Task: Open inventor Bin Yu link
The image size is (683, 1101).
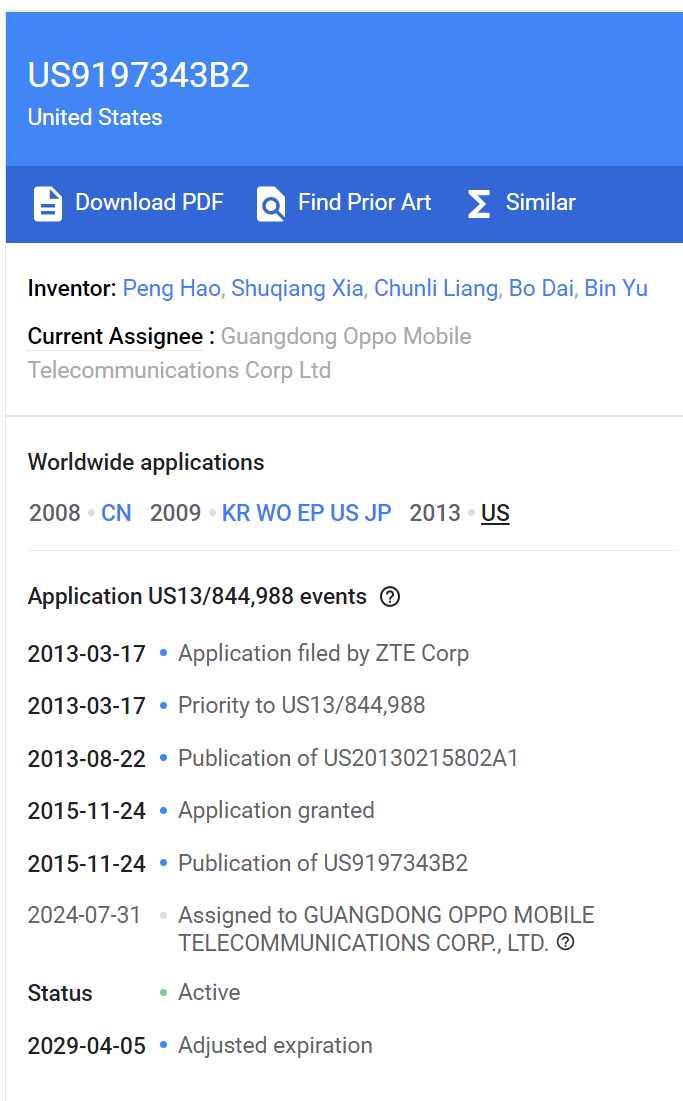Action: point(616,288)
